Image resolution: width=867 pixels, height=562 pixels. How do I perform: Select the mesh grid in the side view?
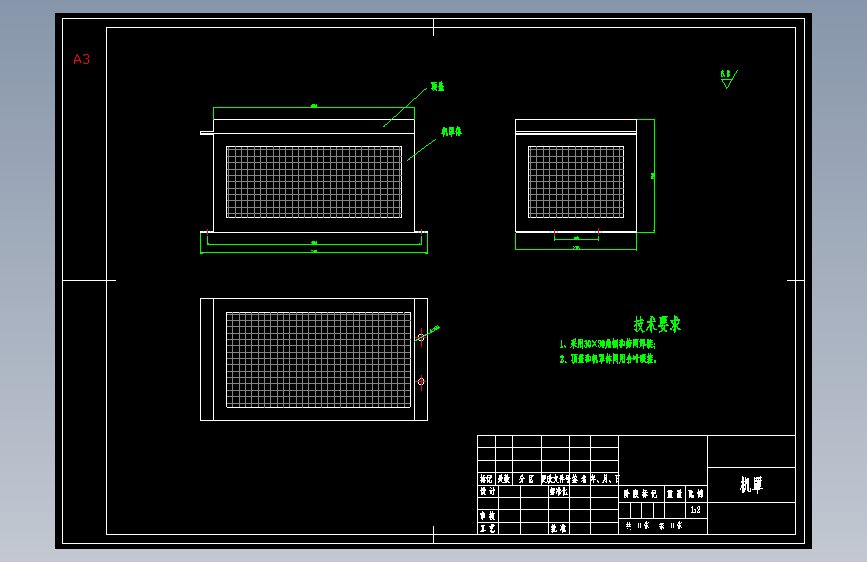click(576, 182)
